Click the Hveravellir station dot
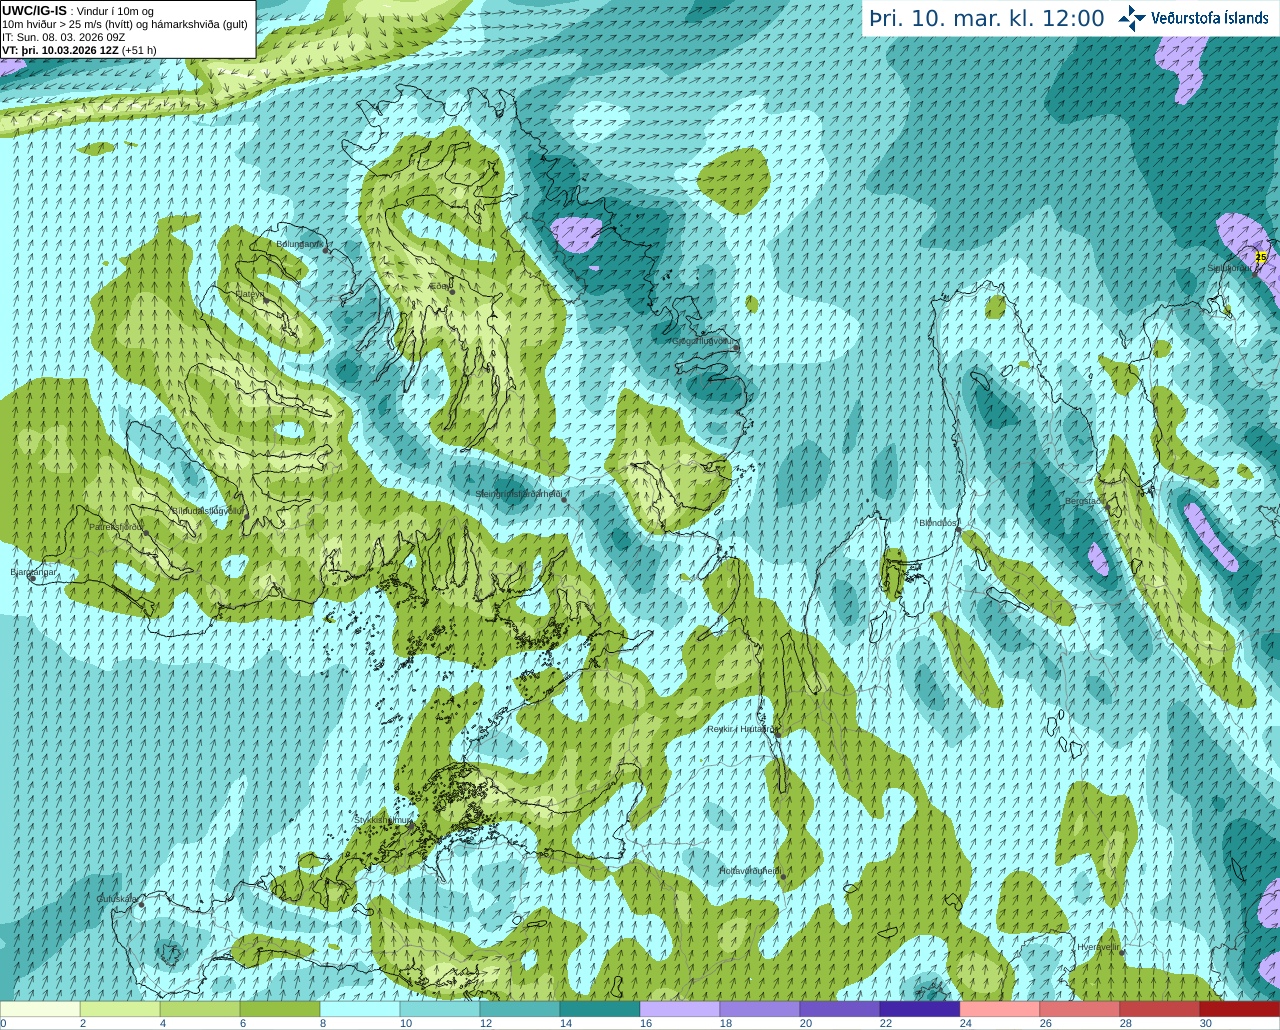1280x1030 pixels. 1122,952
